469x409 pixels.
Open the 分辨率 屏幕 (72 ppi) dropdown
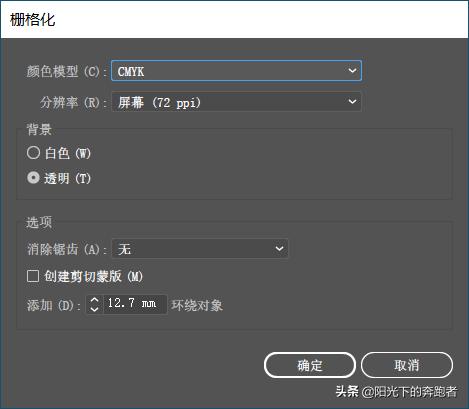[x=236, y=102]
